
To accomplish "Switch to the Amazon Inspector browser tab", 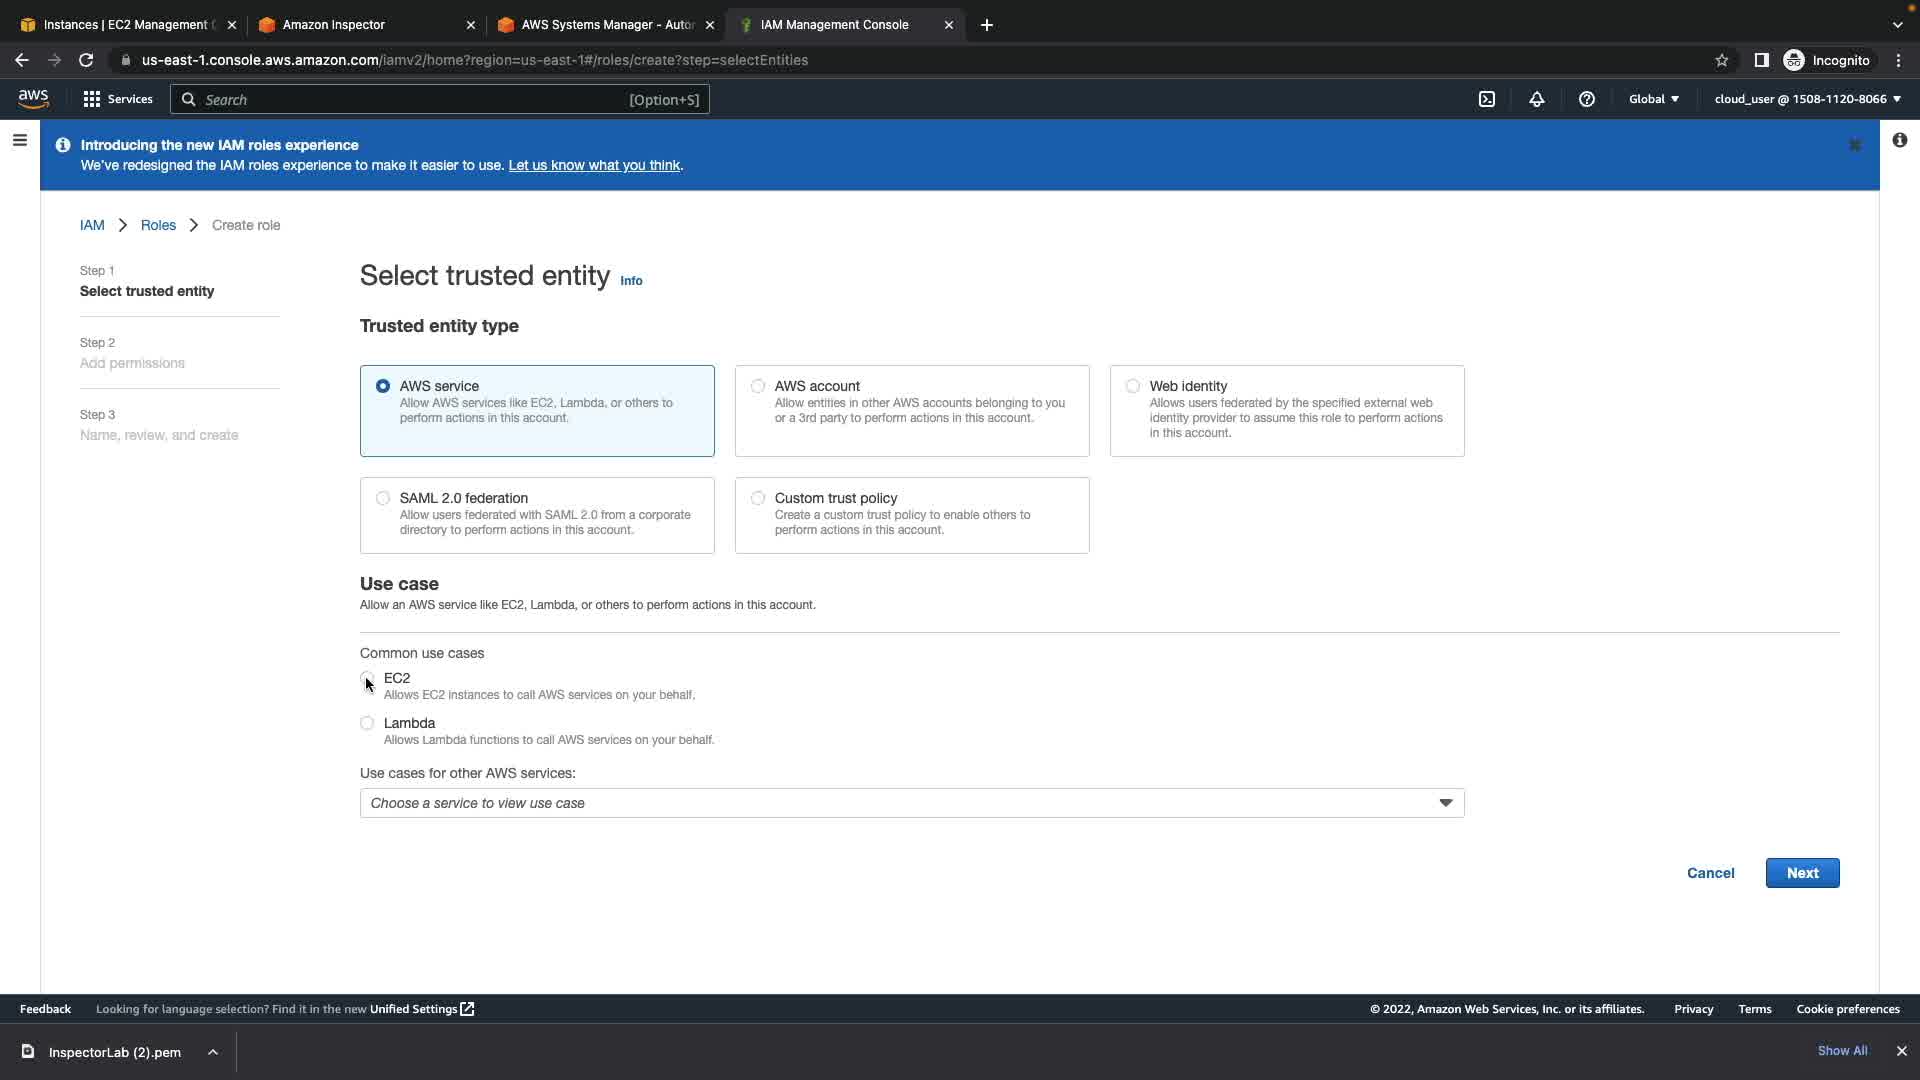I will [334, 25].
